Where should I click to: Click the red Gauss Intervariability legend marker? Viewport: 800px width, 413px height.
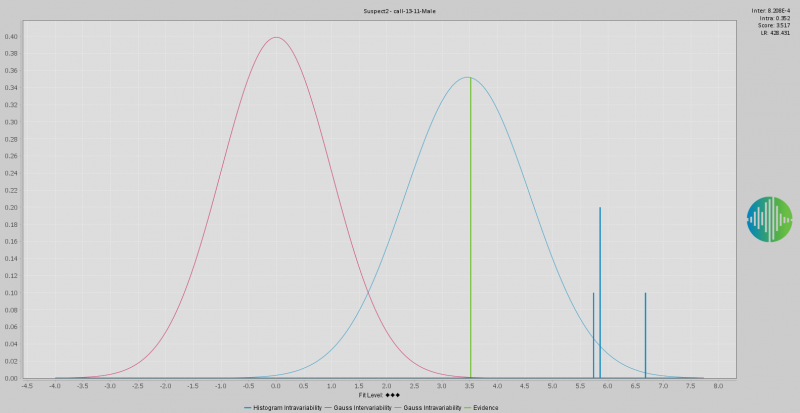[x=328, y=408]
